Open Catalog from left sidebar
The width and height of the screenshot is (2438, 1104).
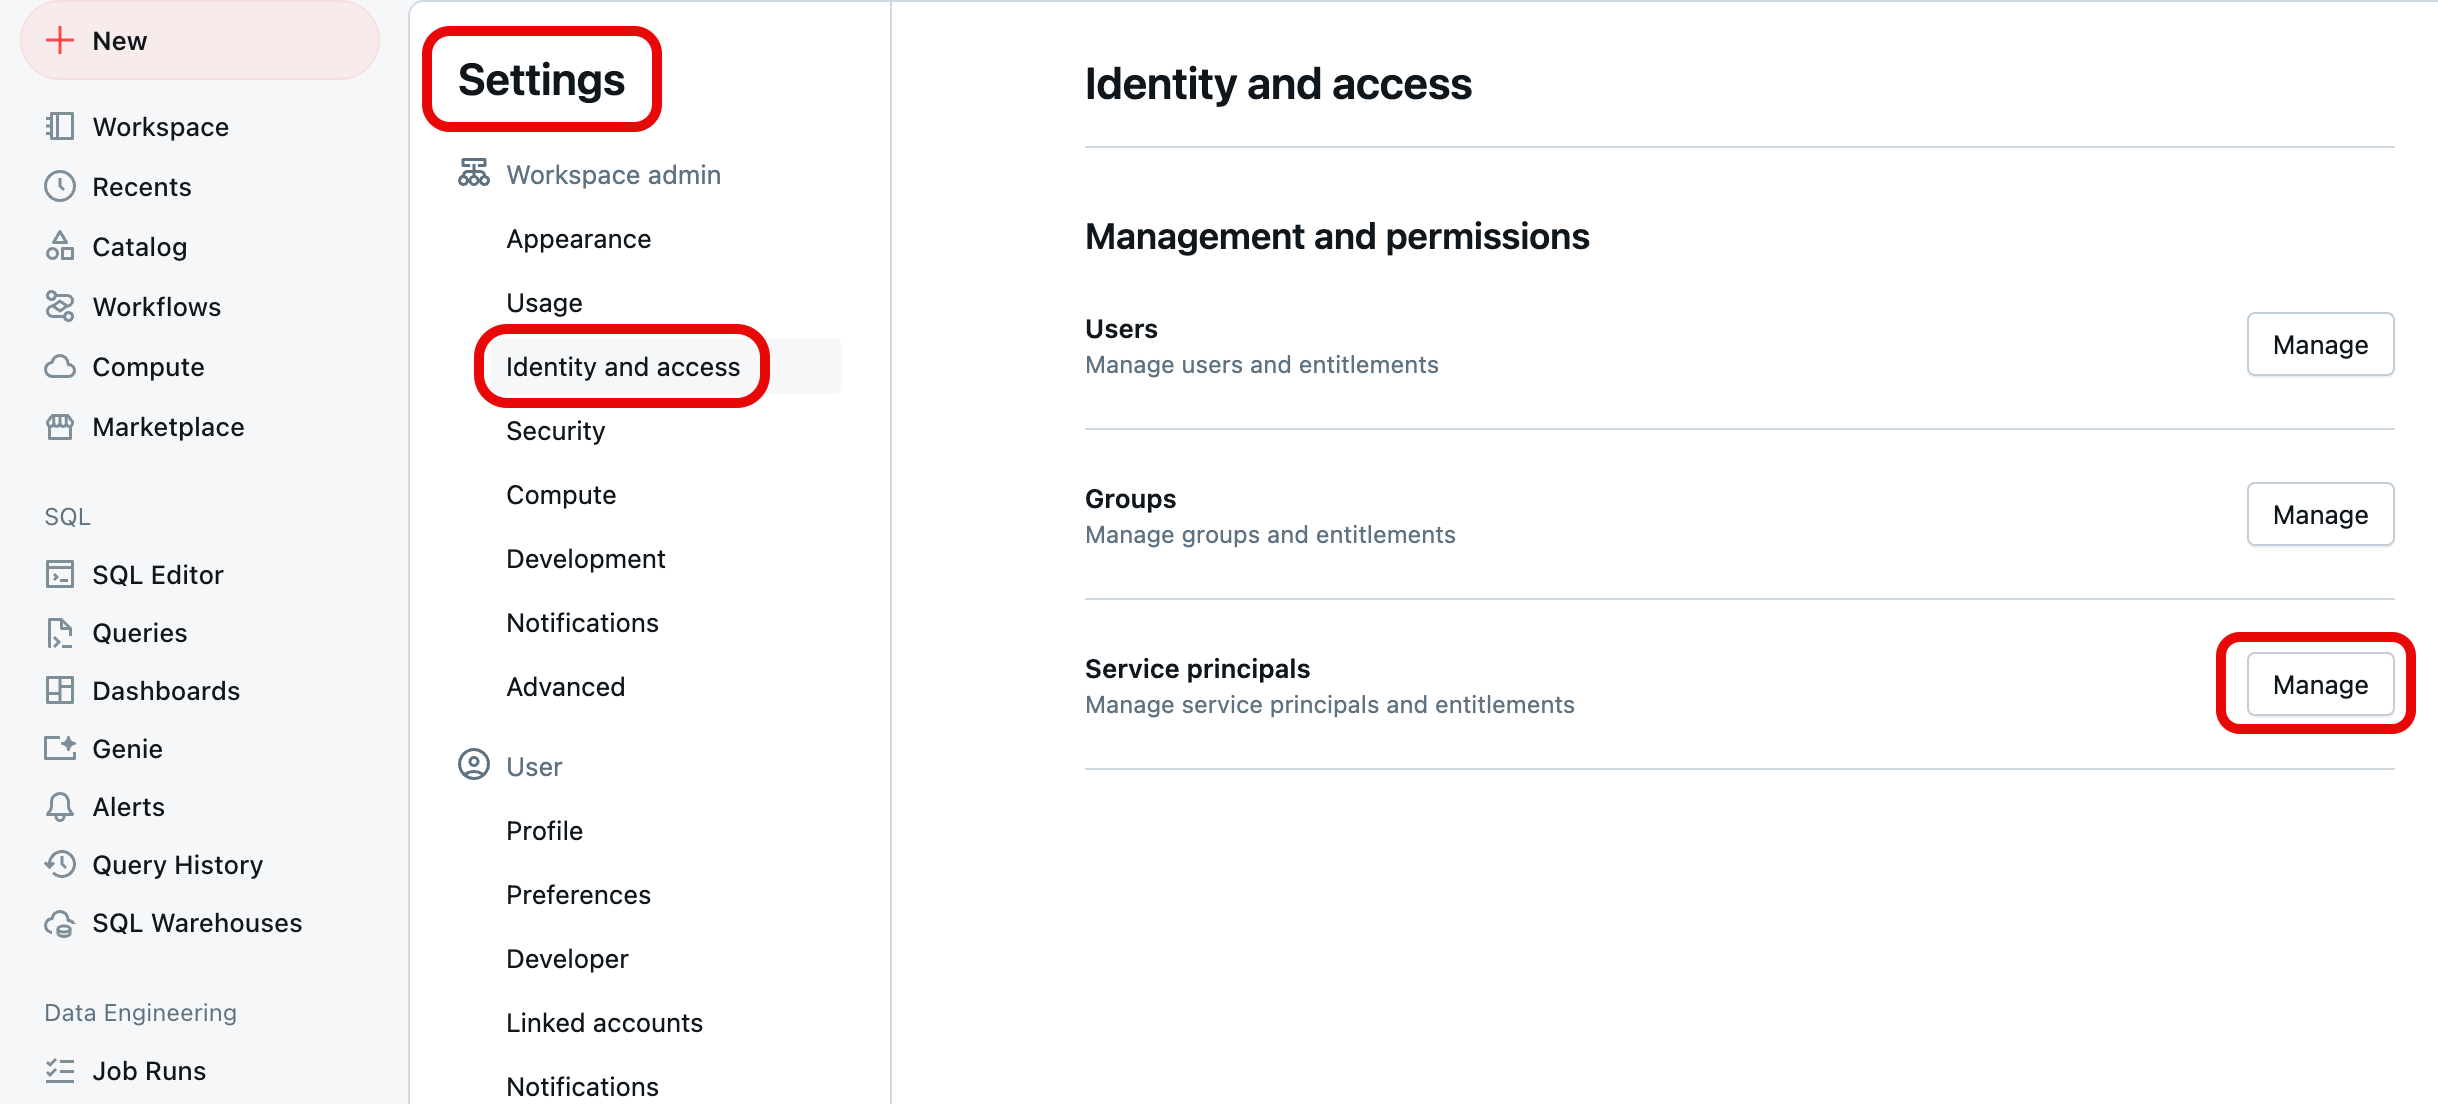click(140, 246)
